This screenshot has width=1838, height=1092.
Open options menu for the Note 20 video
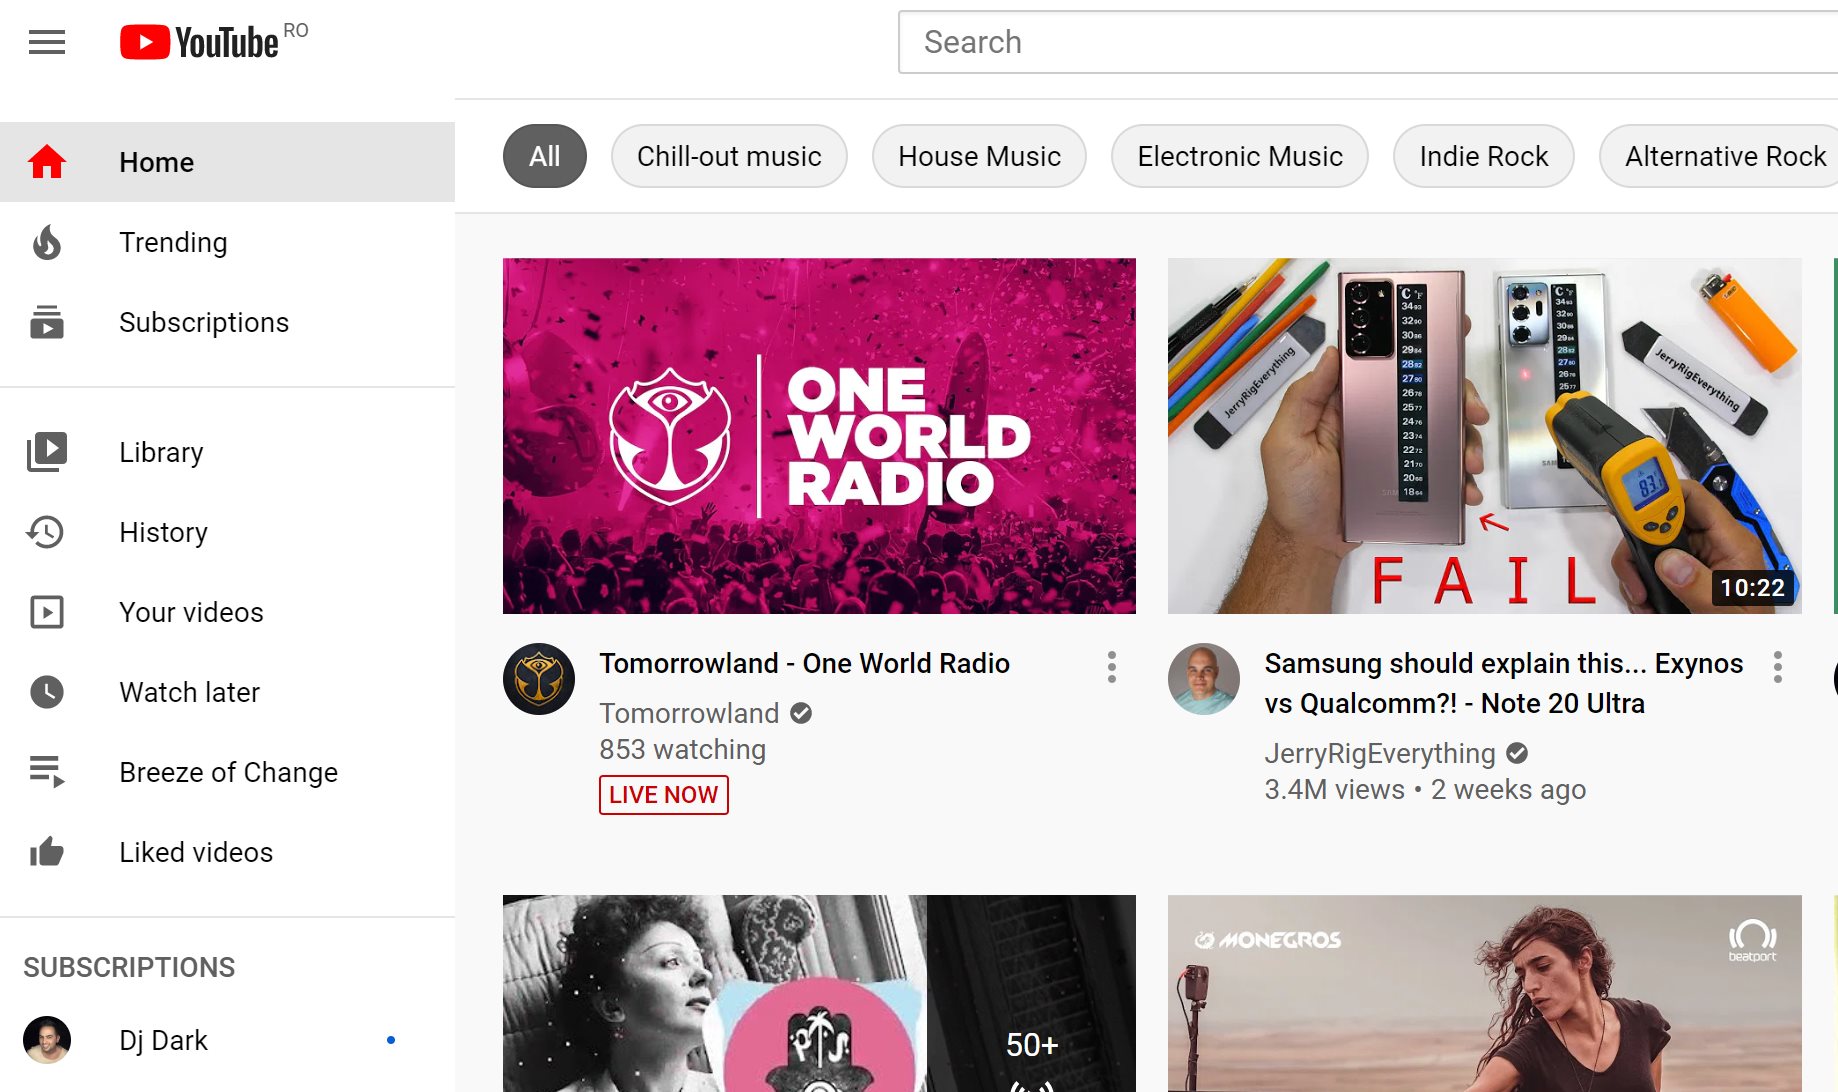coord(1777,668)
